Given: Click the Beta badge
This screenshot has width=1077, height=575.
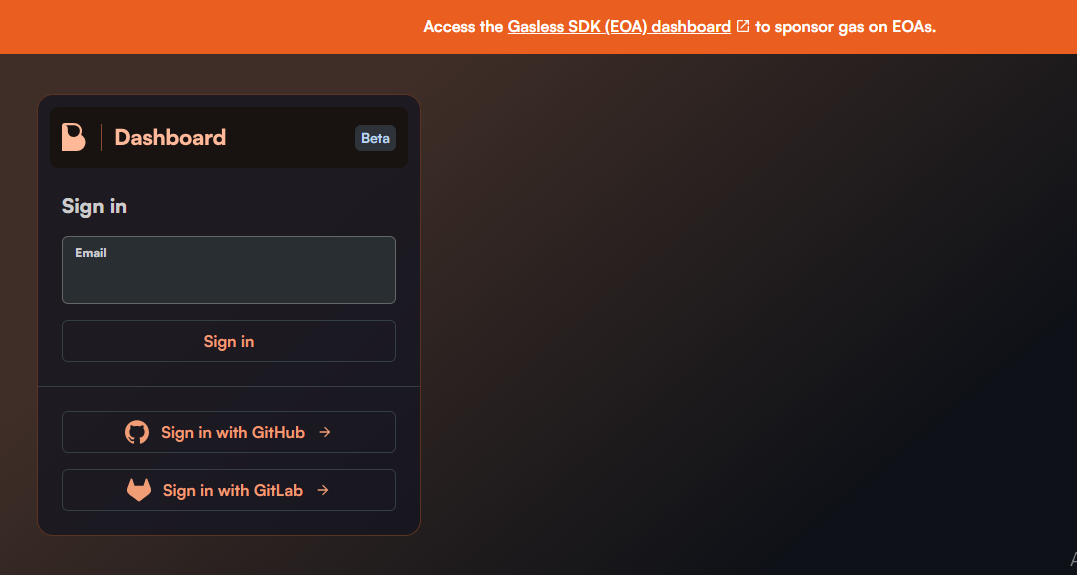Looking at the screenshot, I should pyautogui.click(x=375, y=138).
